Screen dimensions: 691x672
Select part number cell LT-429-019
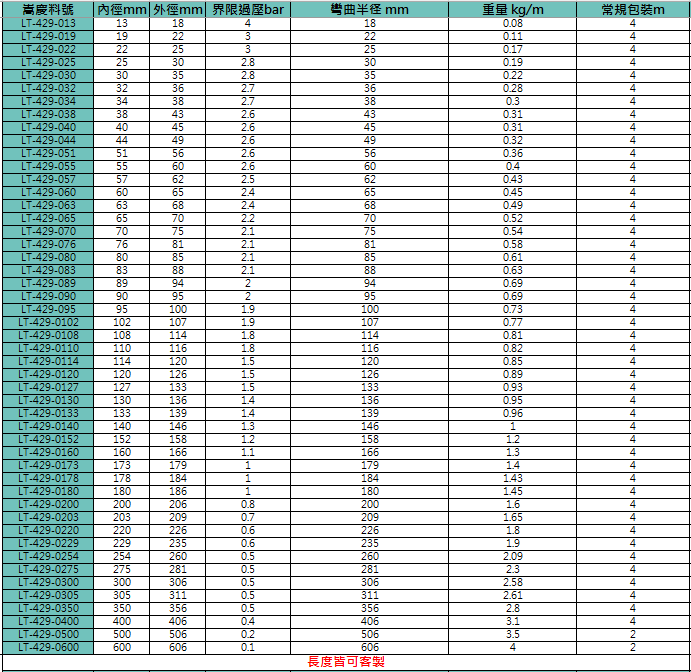coord(48,36)
